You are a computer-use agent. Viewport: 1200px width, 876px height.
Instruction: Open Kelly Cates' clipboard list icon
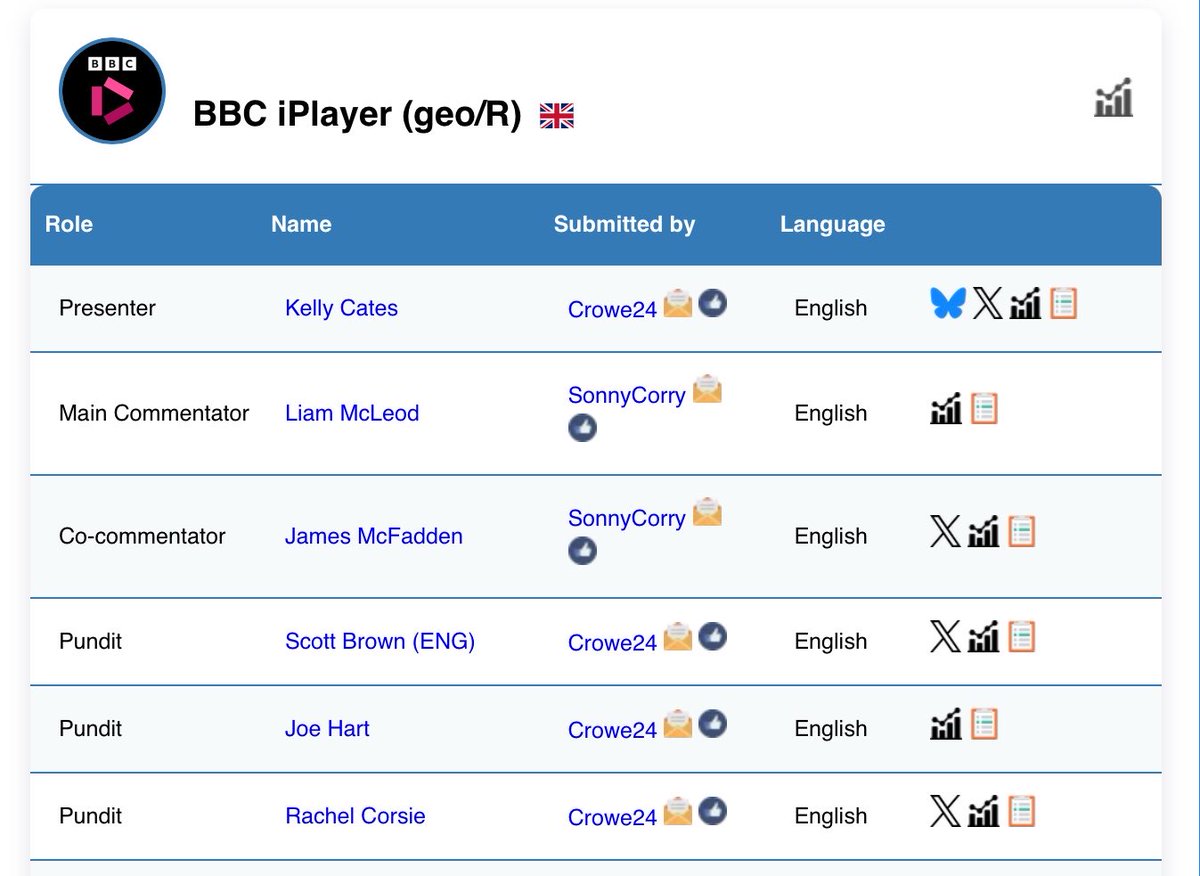click(x=1063, y=303)
